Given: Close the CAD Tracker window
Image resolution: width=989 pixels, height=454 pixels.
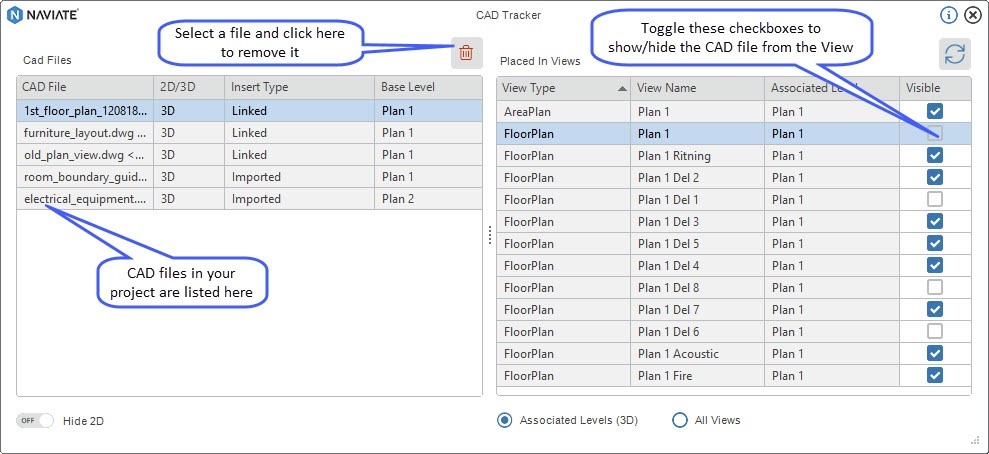Looking at the screenshot, I should [x=973, y=15].
